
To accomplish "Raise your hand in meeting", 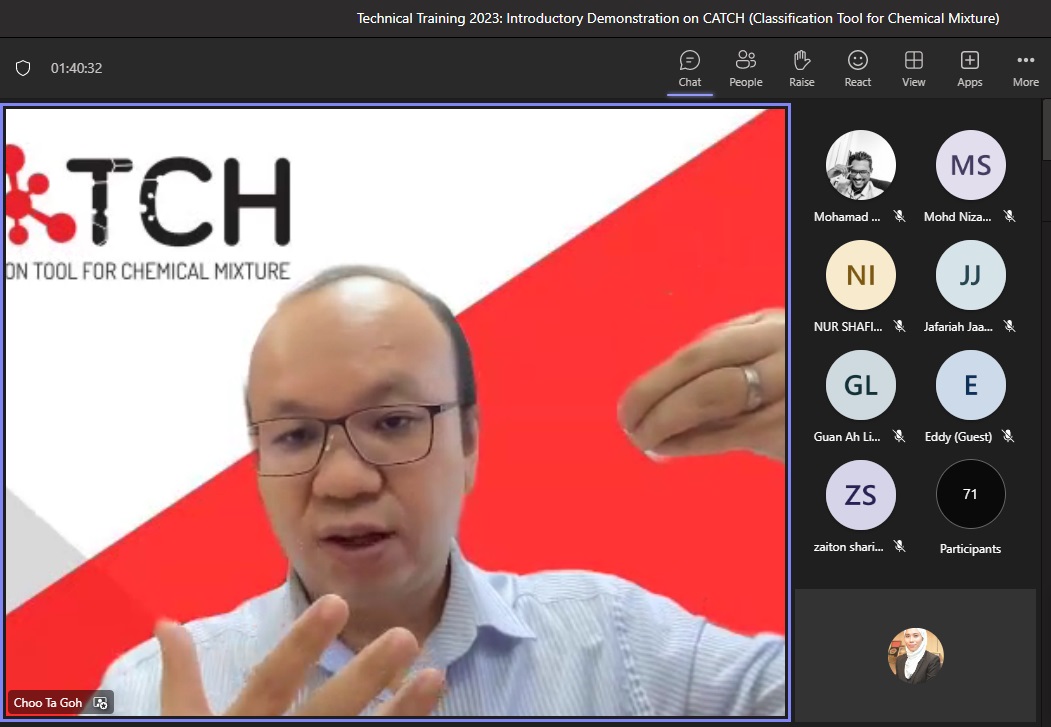I will tap(801, 69).
